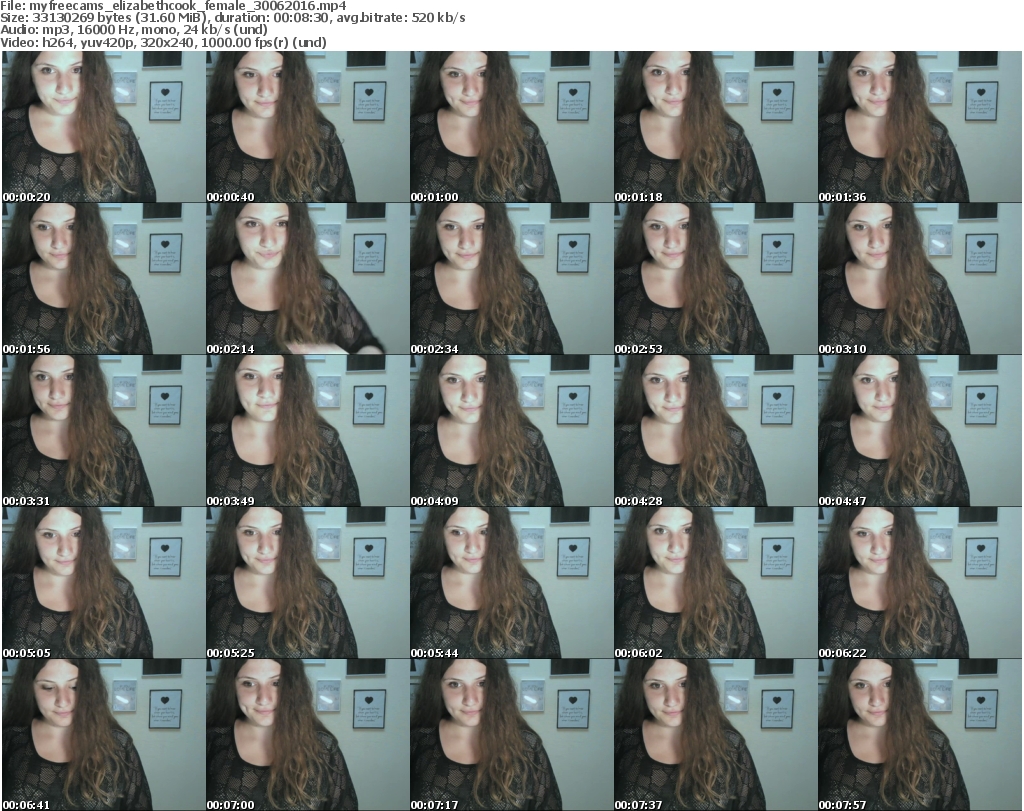Click the Video codec info line

point(163,42)
